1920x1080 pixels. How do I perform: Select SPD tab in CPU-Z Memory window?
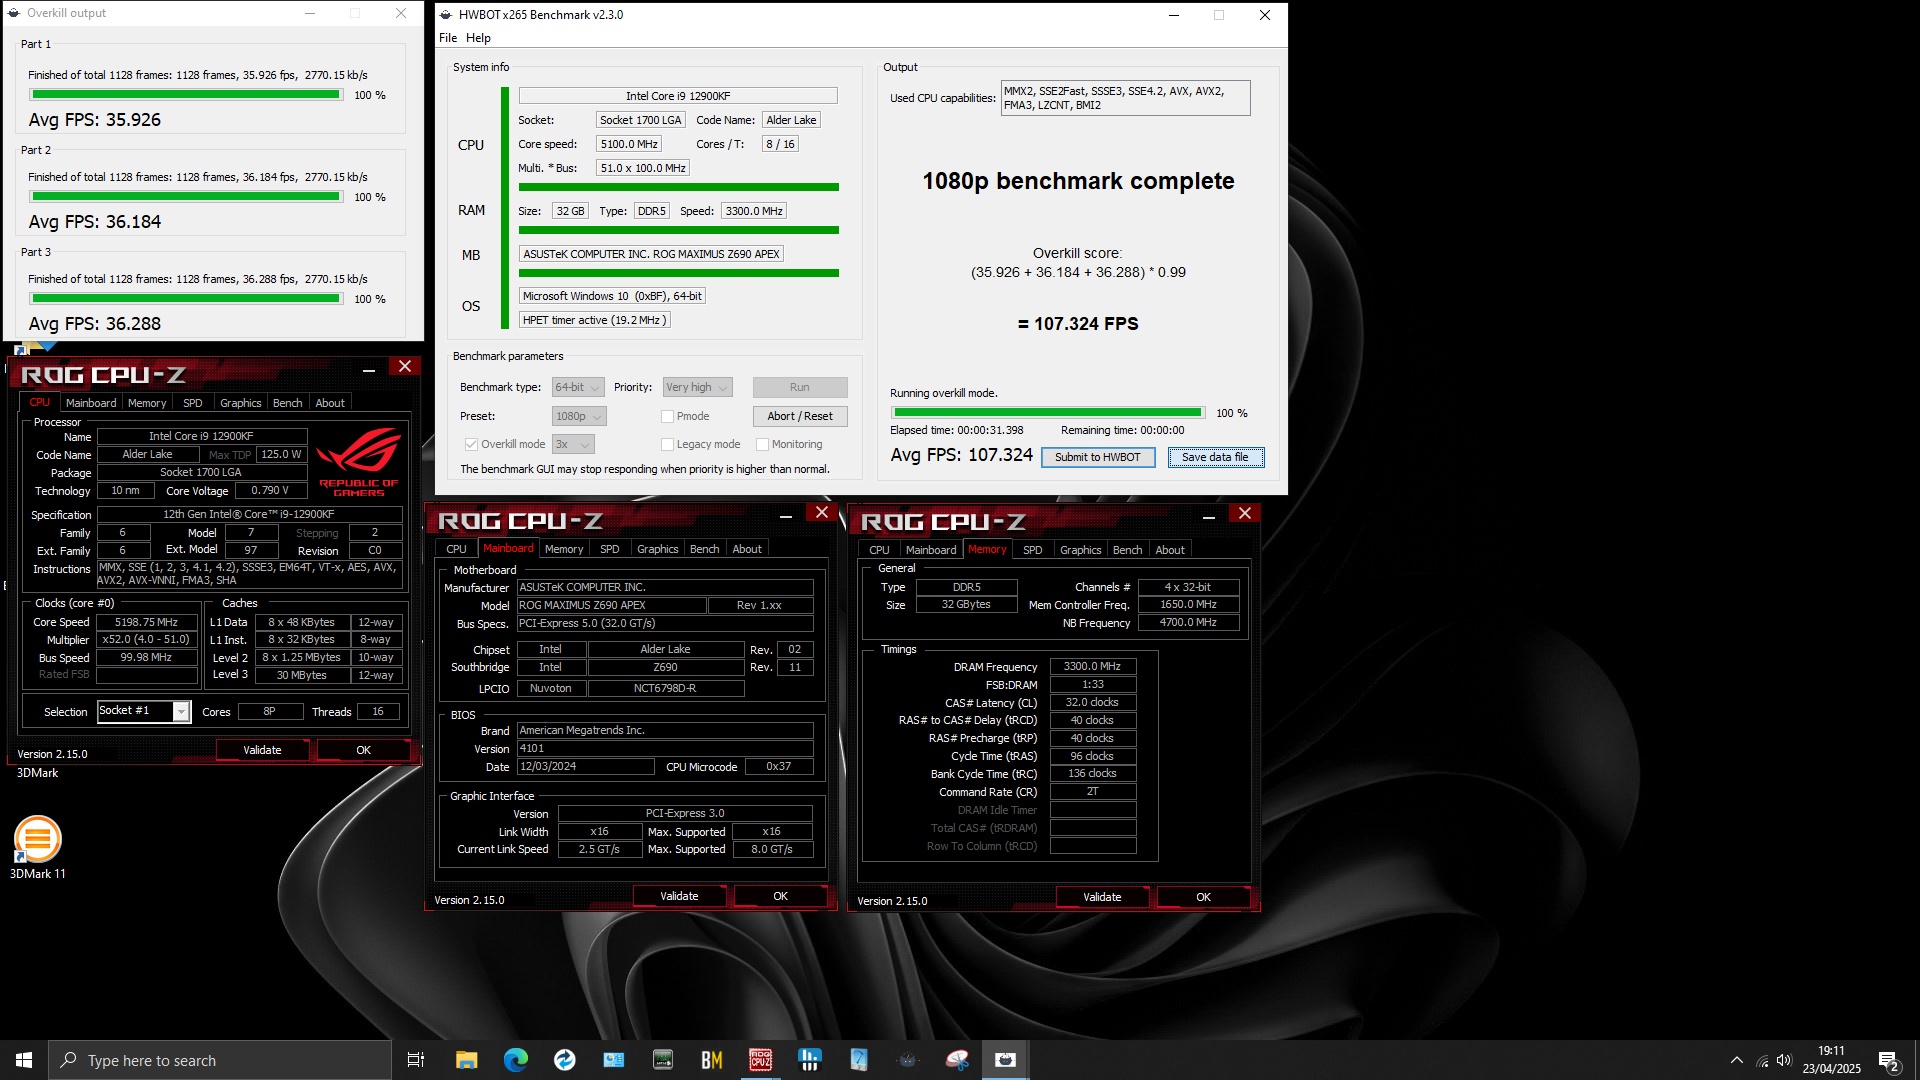coord(1033,550)
